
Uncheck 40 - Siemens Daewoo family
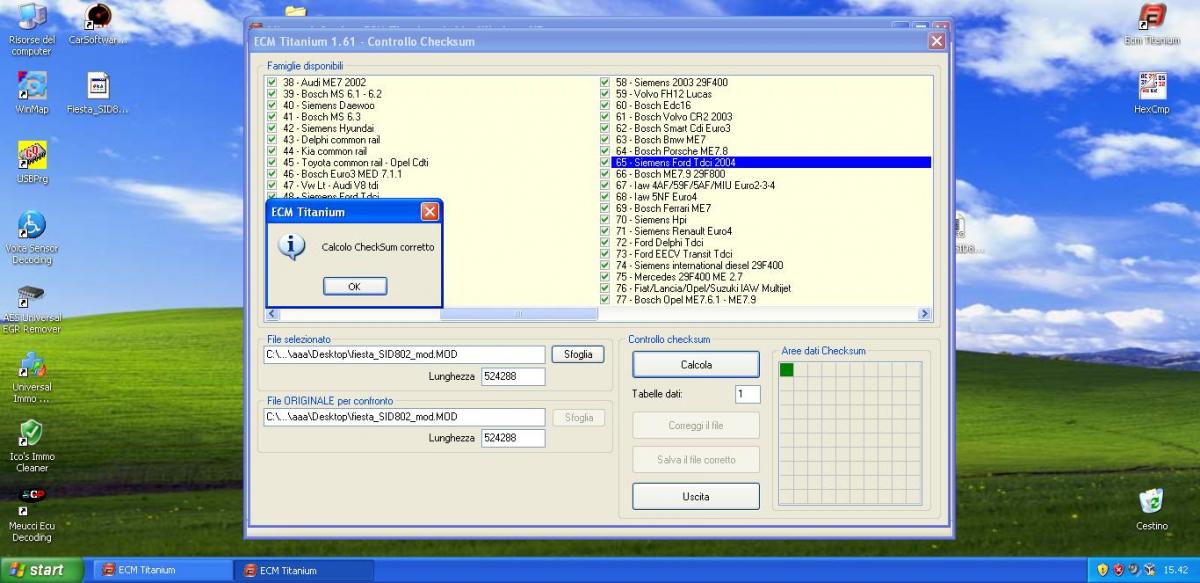click(x=272, y=105)
